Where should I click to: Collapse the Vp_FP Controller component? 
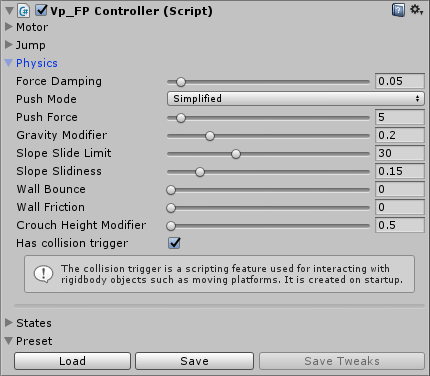click(x=9, y=11)
